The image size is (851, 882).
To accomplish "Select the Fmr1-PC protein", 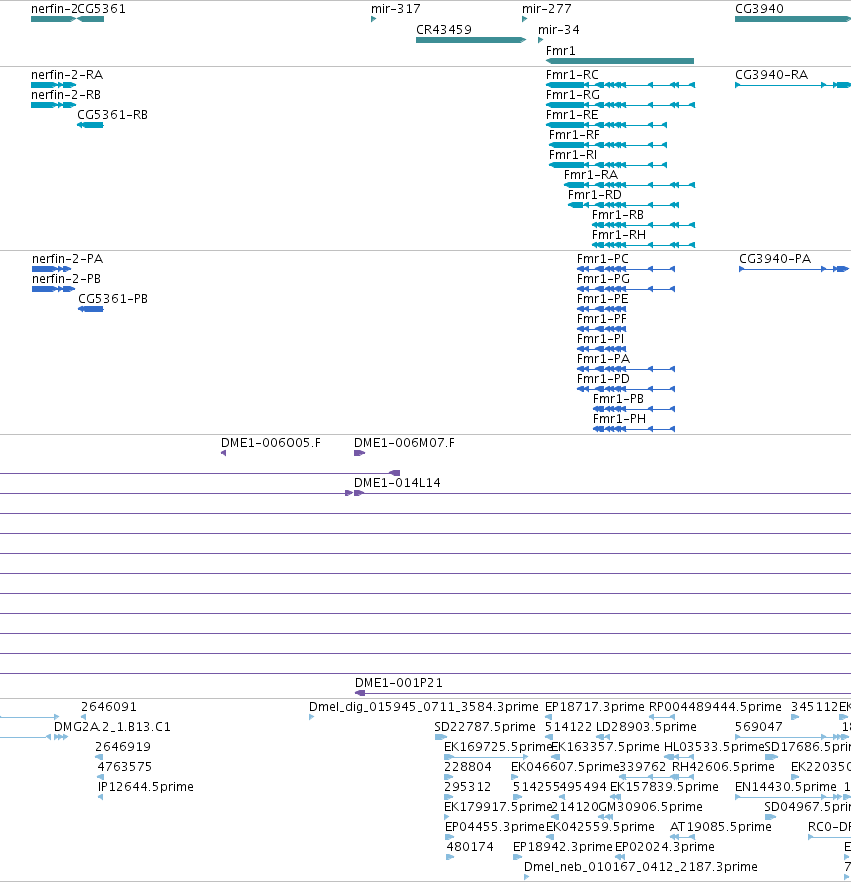I will click(x=625, y=269).
